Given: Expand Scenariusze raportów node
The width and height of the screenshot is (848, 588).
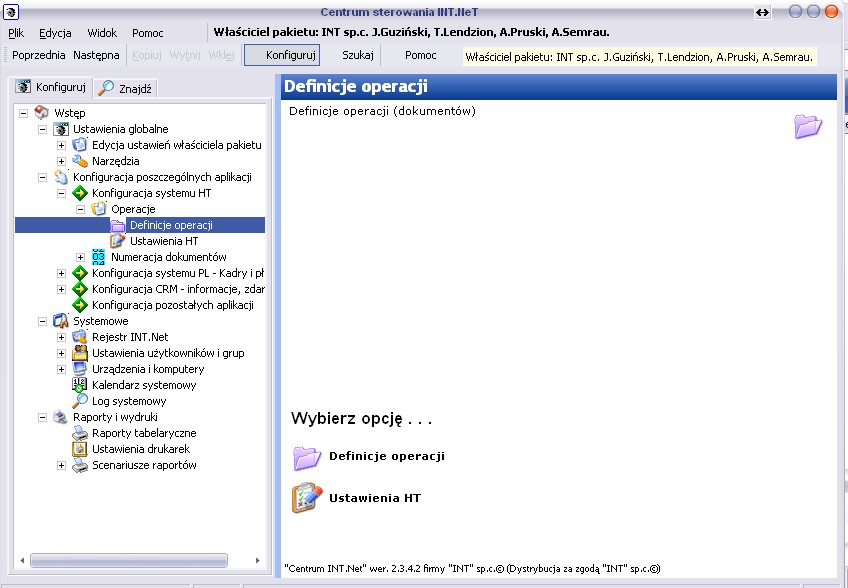Looking at the screenshot, I should tap(61, 465).
